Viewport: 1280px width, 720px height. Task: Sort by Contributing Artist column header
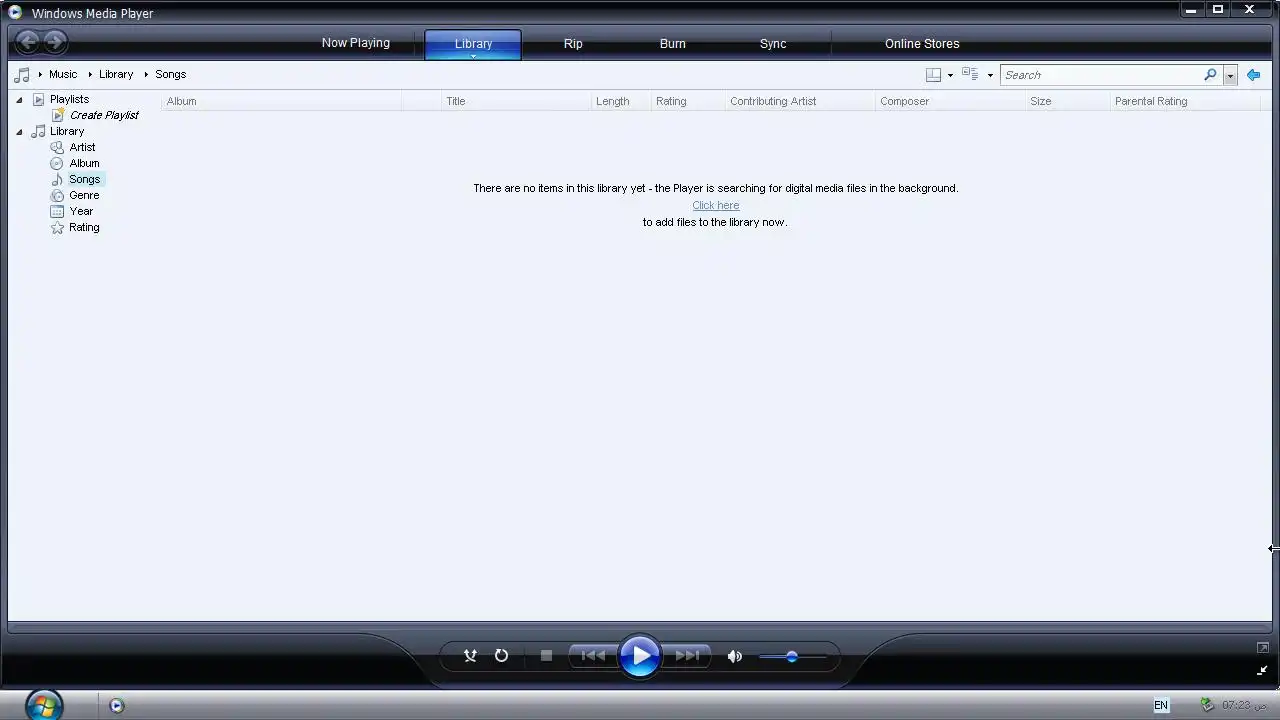[800, 101]
